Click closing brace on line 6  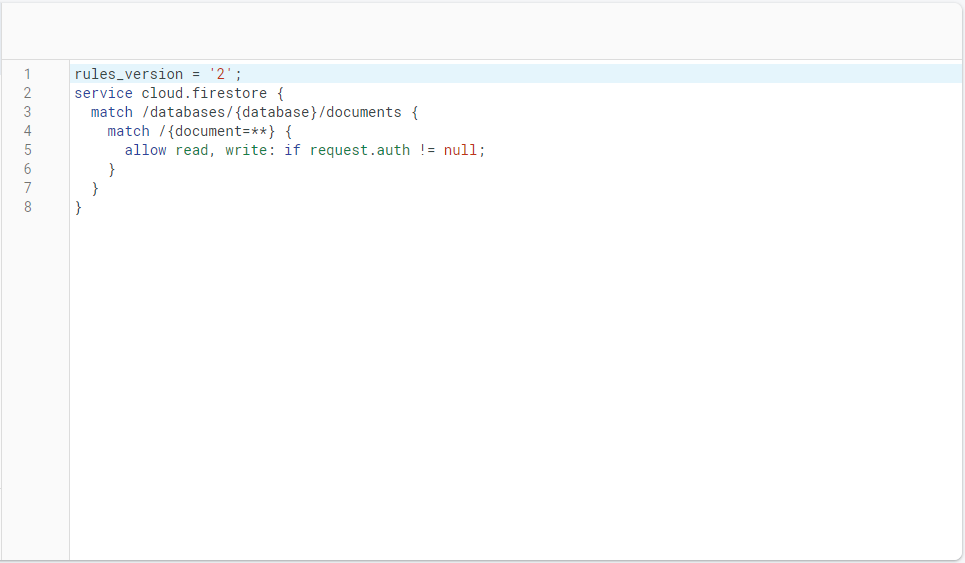click(111, 170)
